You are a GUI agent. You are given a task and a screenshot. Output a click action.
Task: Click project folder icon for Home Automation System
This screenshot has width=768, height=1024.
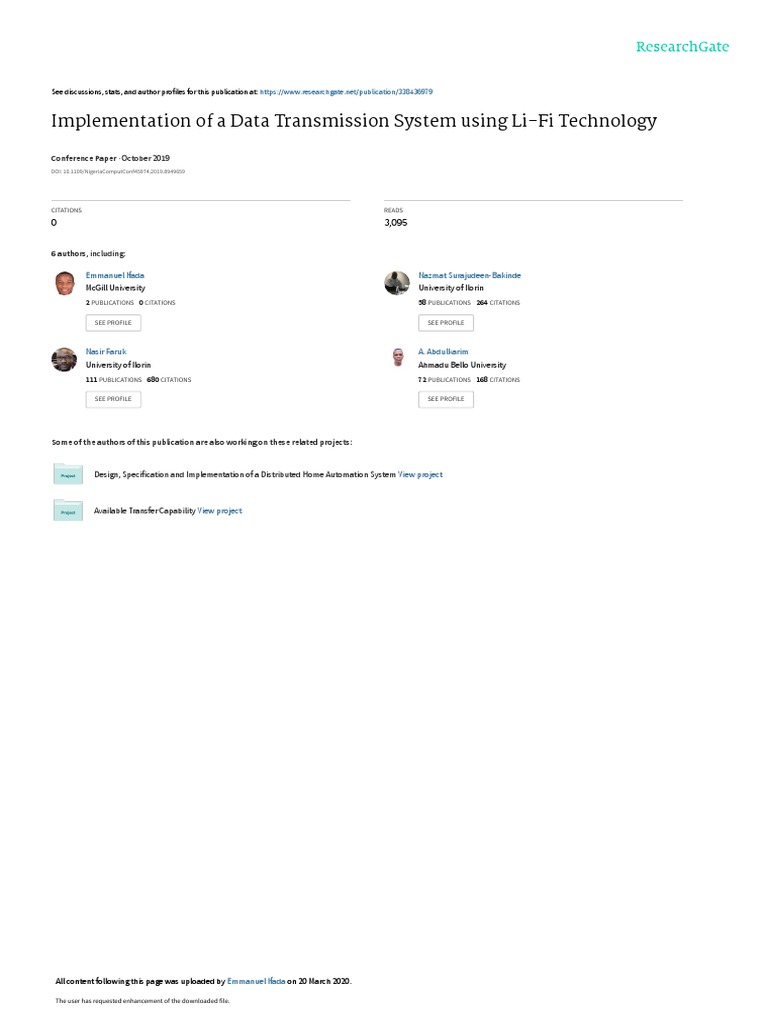pyautogui.click(x=68, y=473)
